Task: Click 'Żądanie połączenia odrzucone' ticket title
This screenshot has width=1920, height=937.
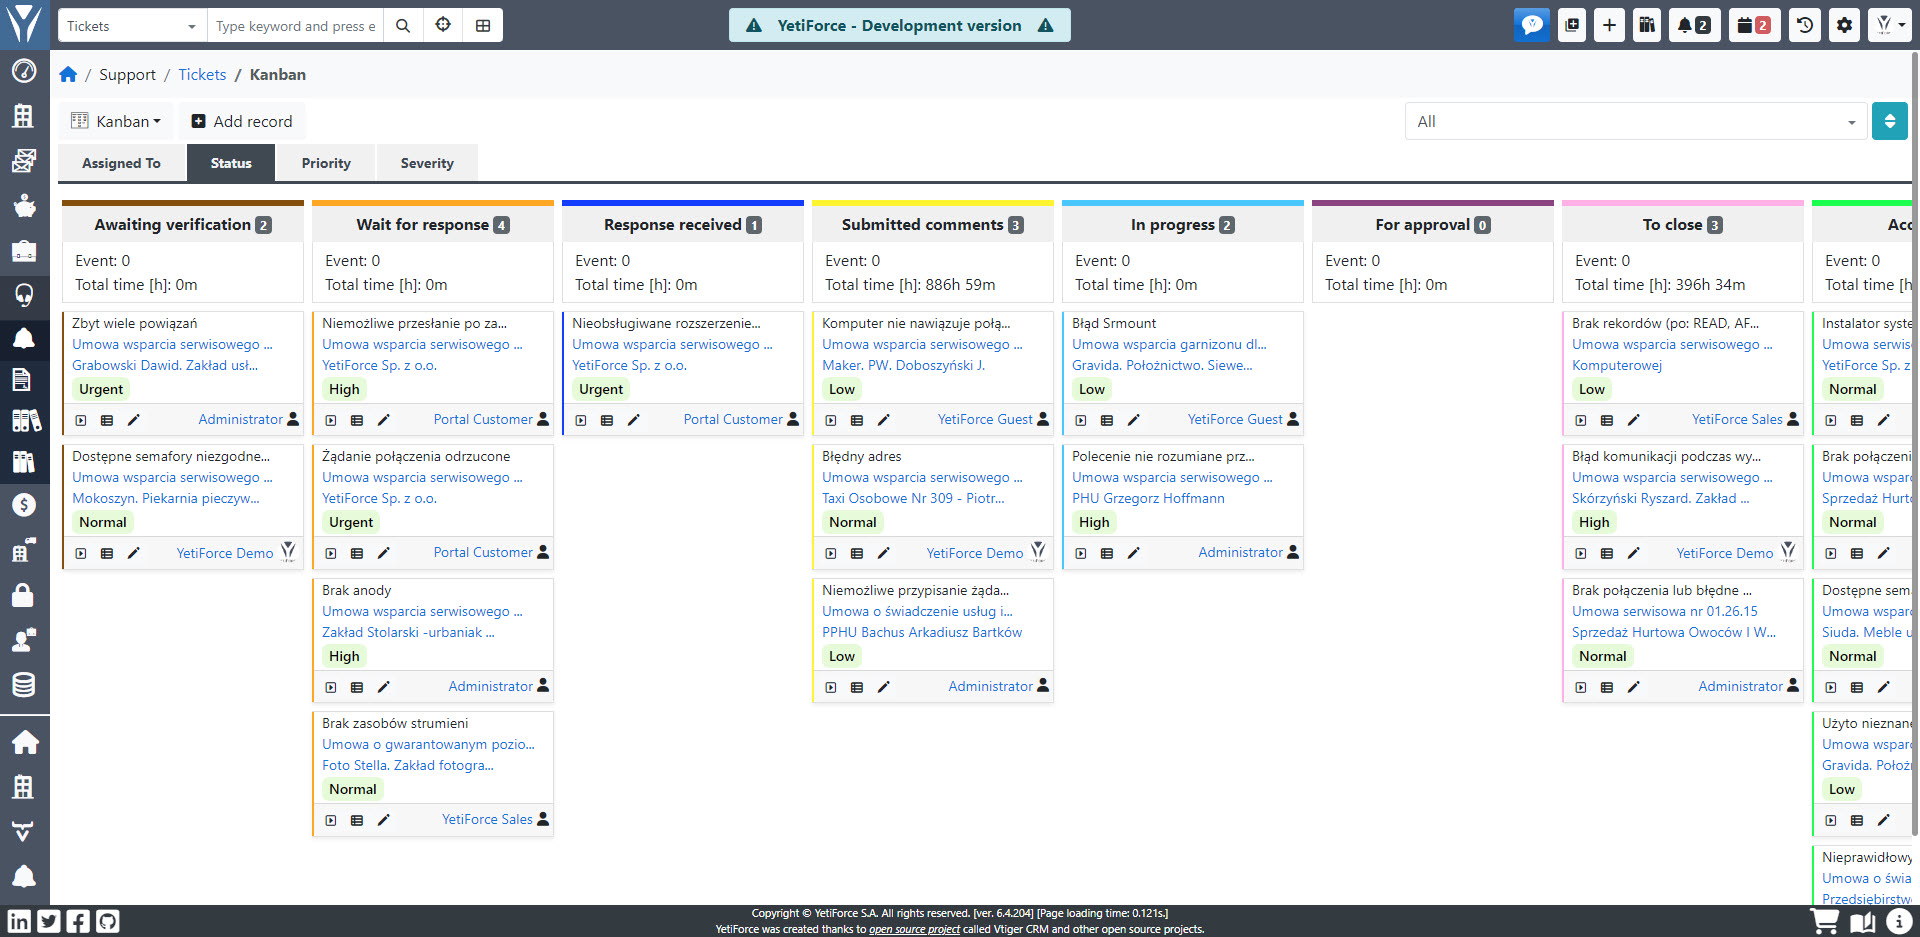Action: pyautogui.click(x=416, y=456)
